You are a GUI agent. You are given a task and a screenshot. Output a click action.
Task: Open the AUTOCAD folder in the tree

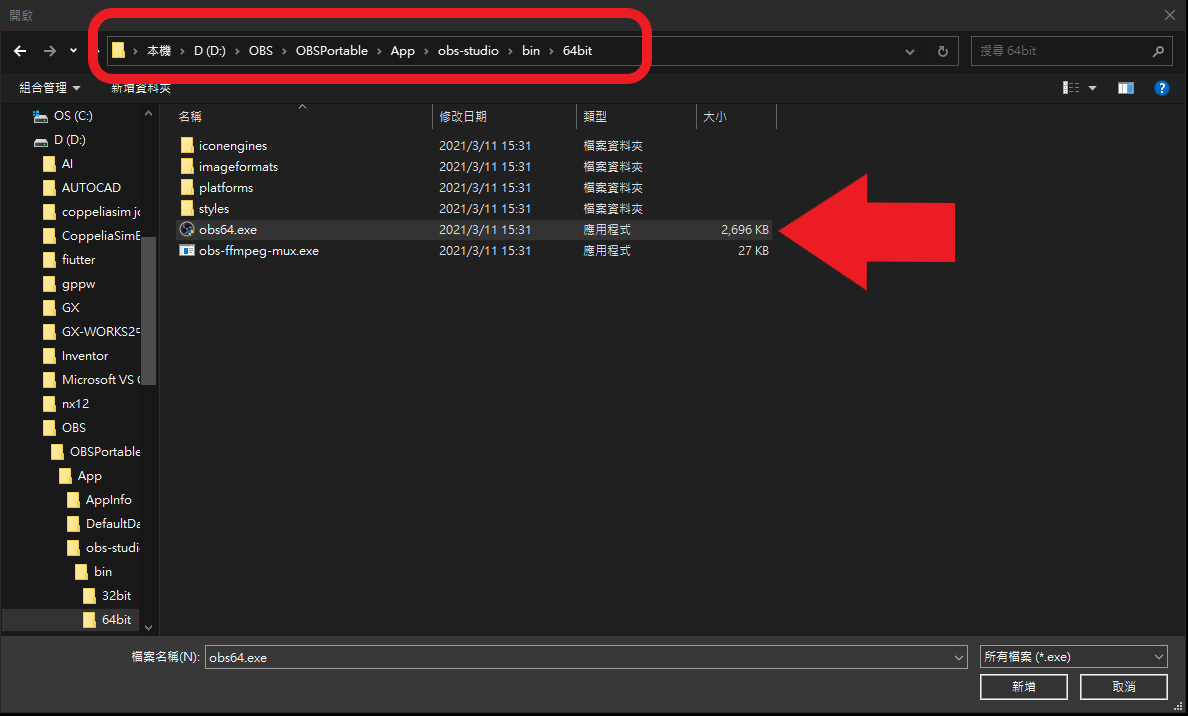pyautogui.click(x=91, y=188)
